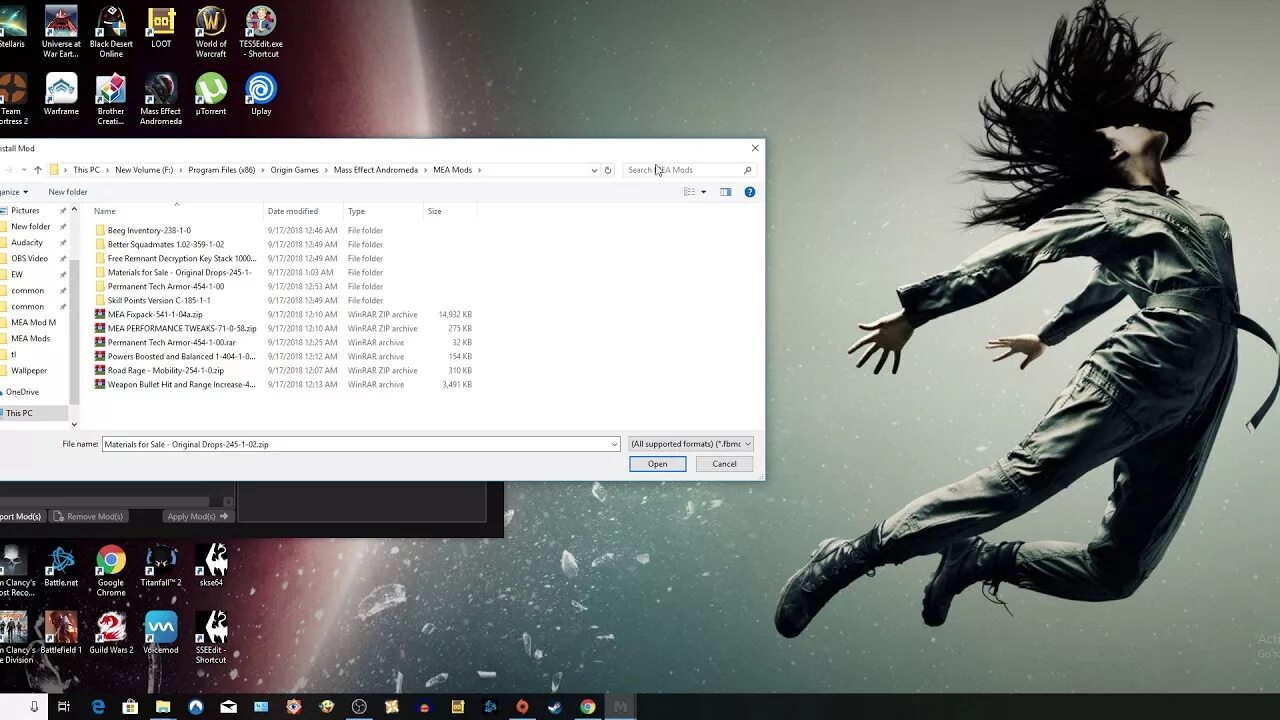
Task: Launch the Warframe desktop icon
Action: [x=61, y=94]
